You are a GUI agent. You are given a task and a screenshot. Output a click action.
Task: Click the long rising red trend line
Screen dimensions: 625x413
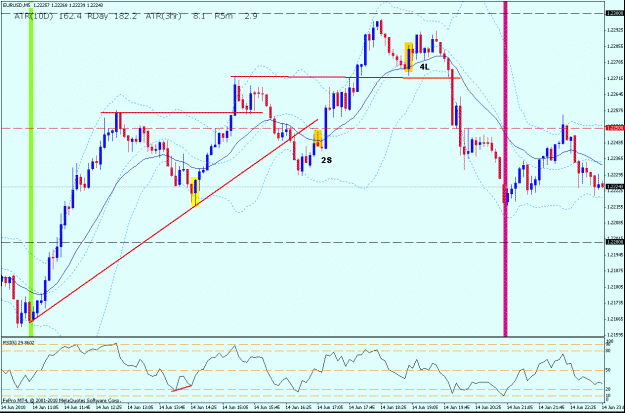tap(174, 220)
